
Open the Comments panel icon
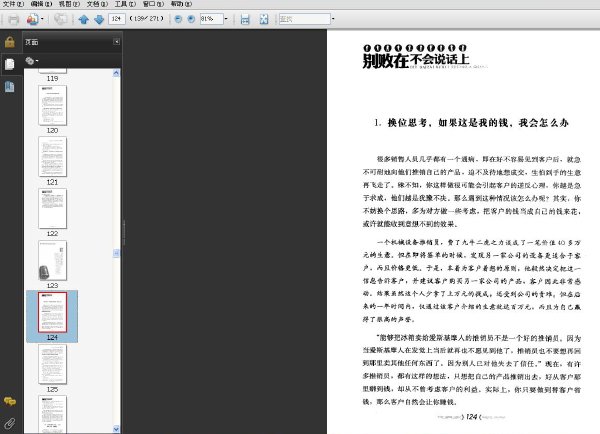10,401
